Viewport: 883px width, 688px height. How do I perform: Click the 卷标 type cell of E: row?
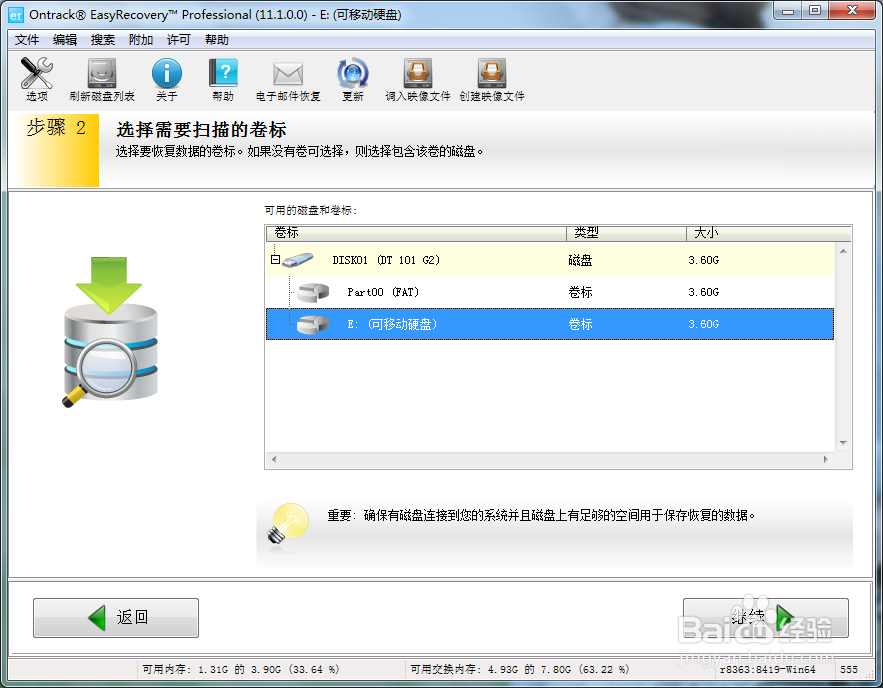[580, 324]
